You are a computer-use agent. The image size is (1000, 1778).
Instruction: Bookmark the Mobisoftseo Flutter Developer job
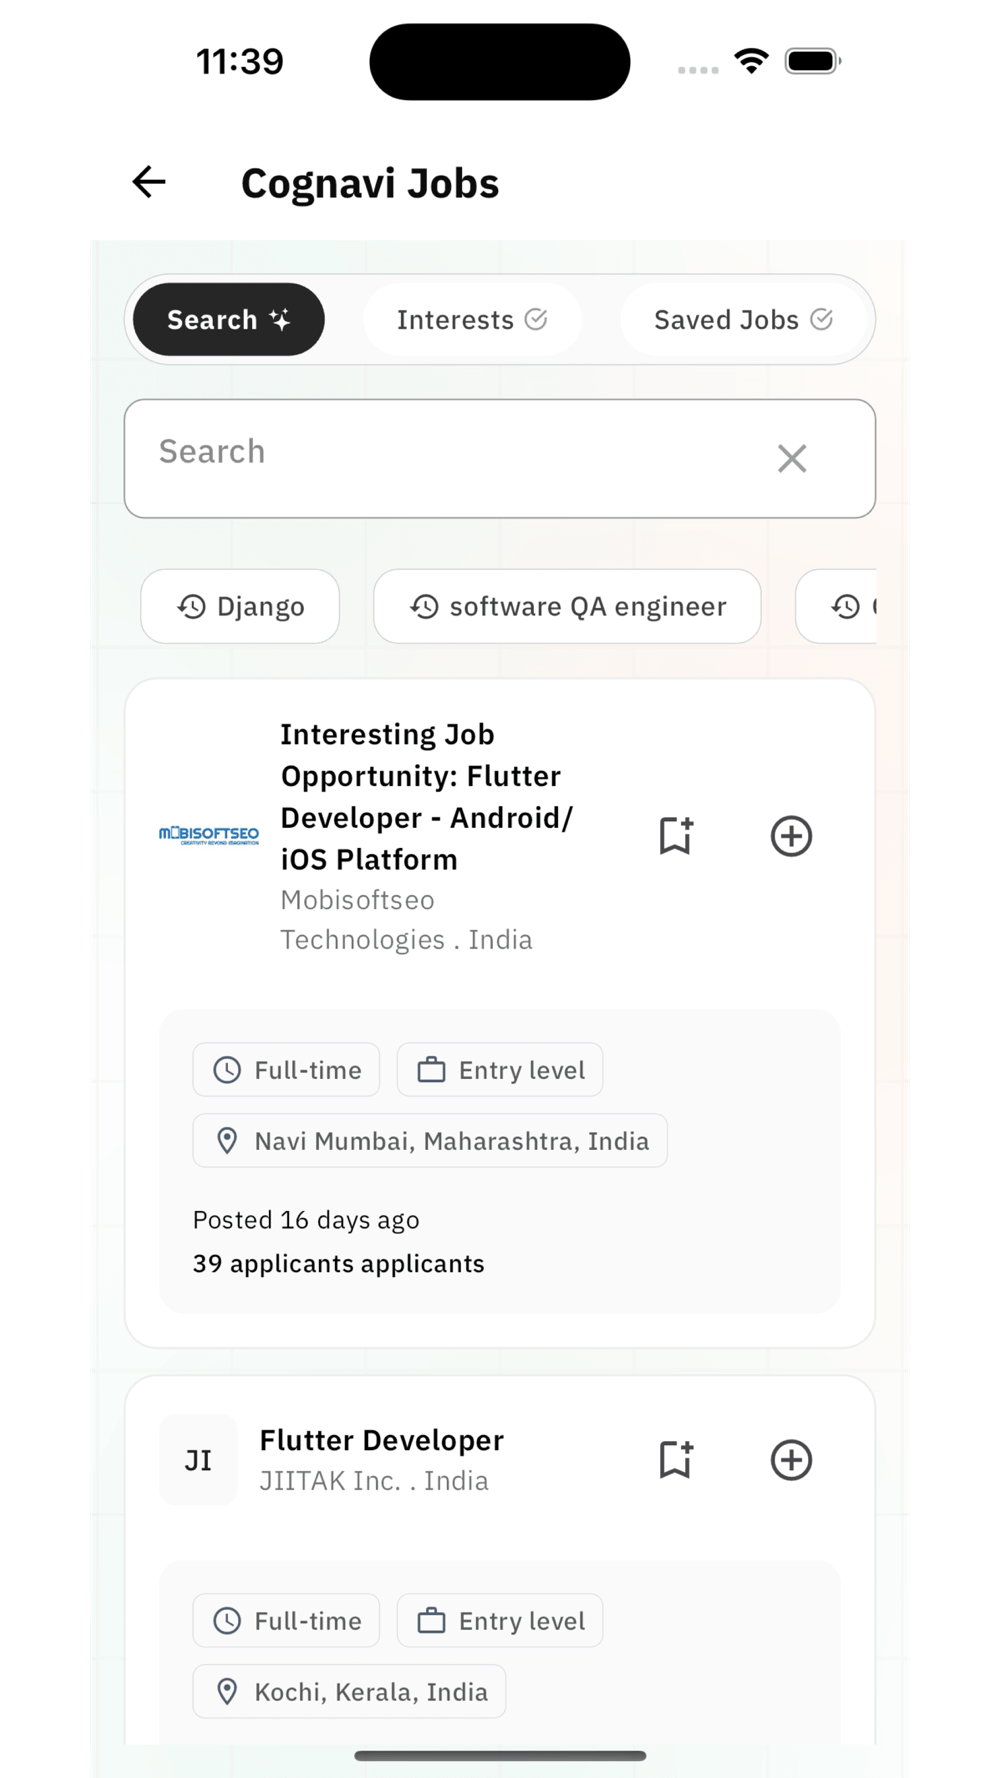click(x=676, y=836)
